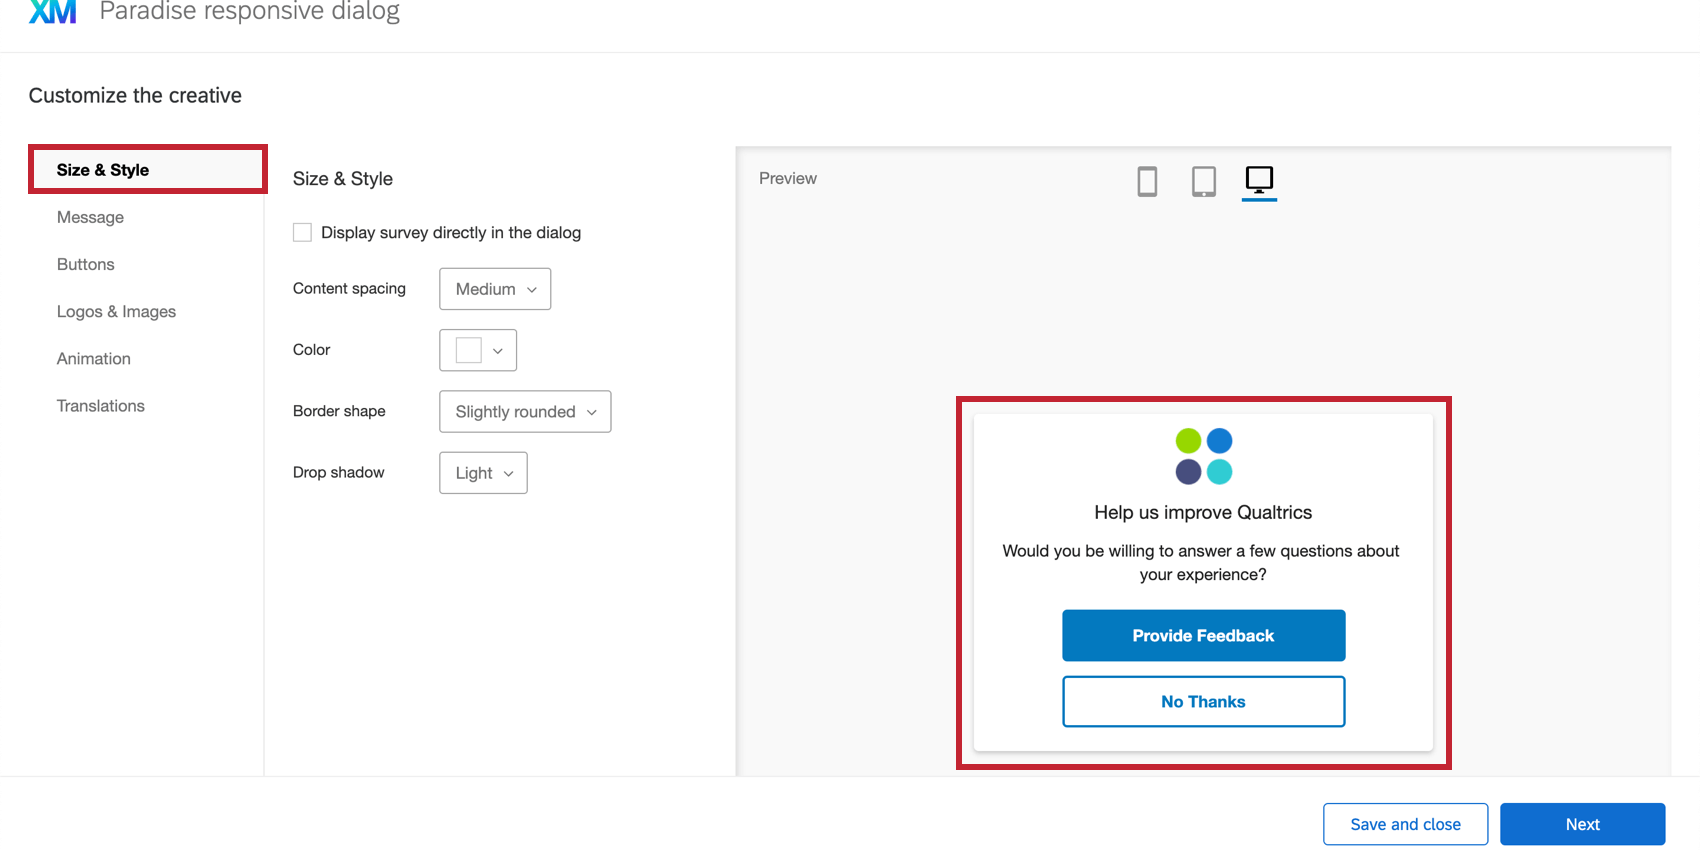Viewport: 1700px width, 850px height.
Task: Click the Preview label
Action: point(788,178)
